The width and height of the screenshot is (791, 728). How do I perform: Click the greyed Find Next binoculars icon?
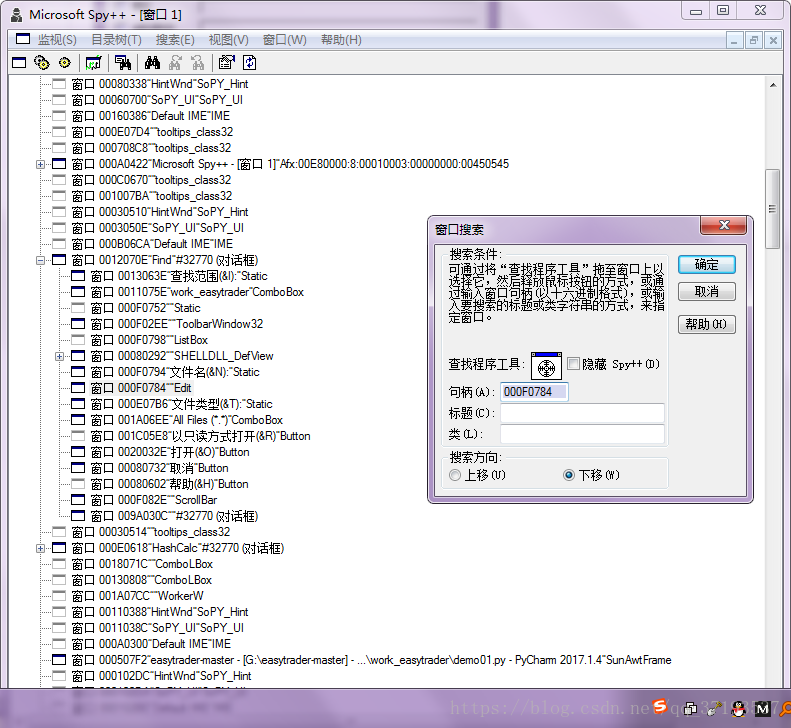click(175, 63)
